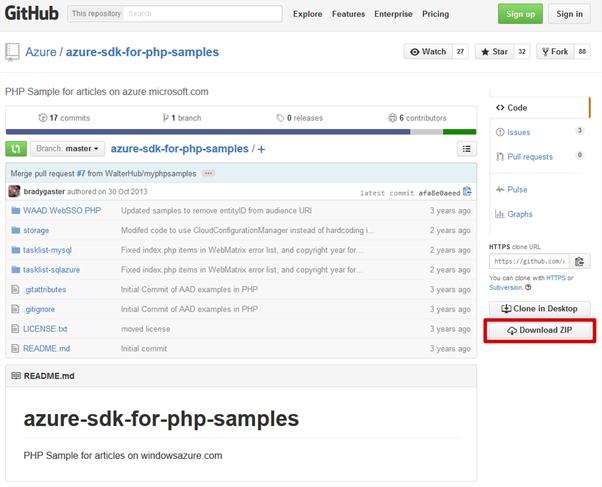Screen dimensions: 602x487
Task: Click pull request #7 link in commit message
Action: tap(81, 173)
